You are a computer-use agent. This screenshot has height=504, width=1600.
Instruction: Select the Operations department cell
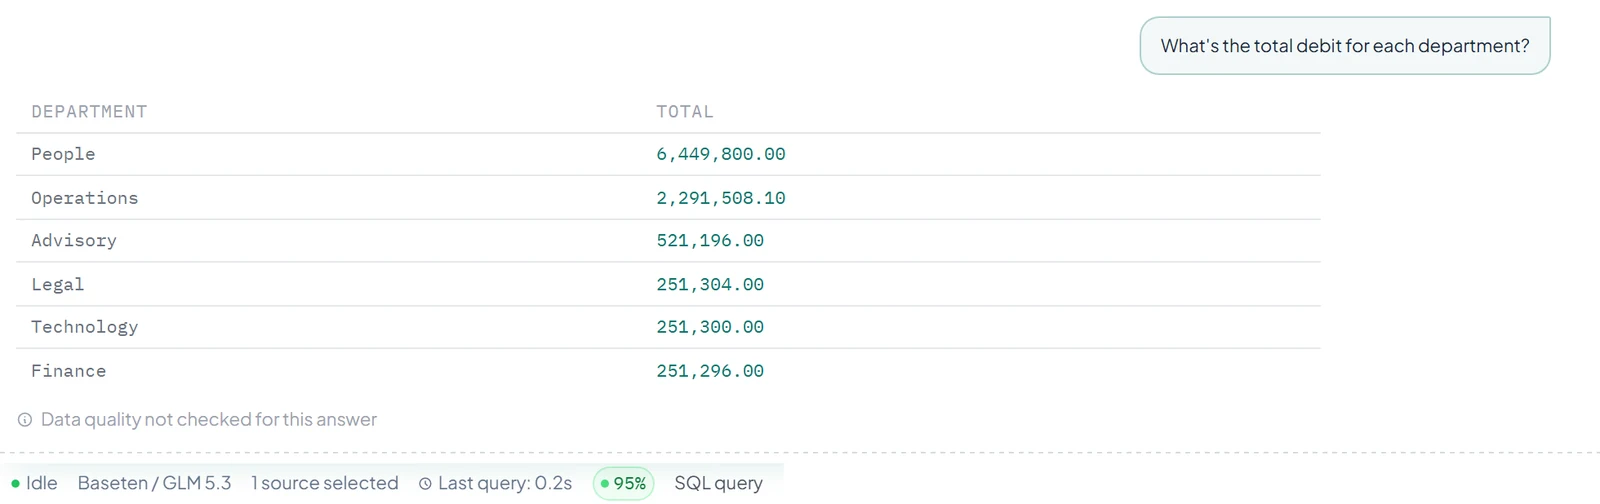click(85, 198)
